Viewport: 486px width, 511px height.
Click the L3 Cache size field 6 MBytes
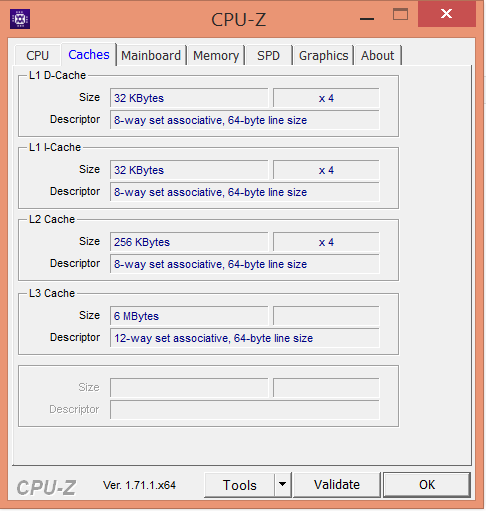(x=189, y=316)
